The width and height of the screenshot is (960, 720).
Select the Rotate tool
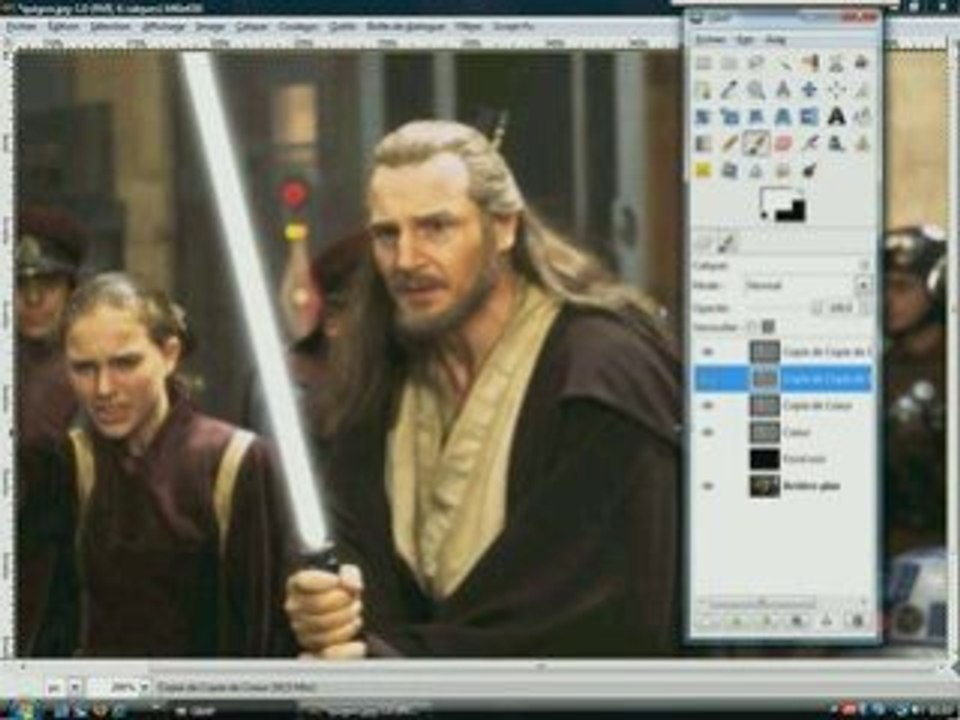coord(703,116)
